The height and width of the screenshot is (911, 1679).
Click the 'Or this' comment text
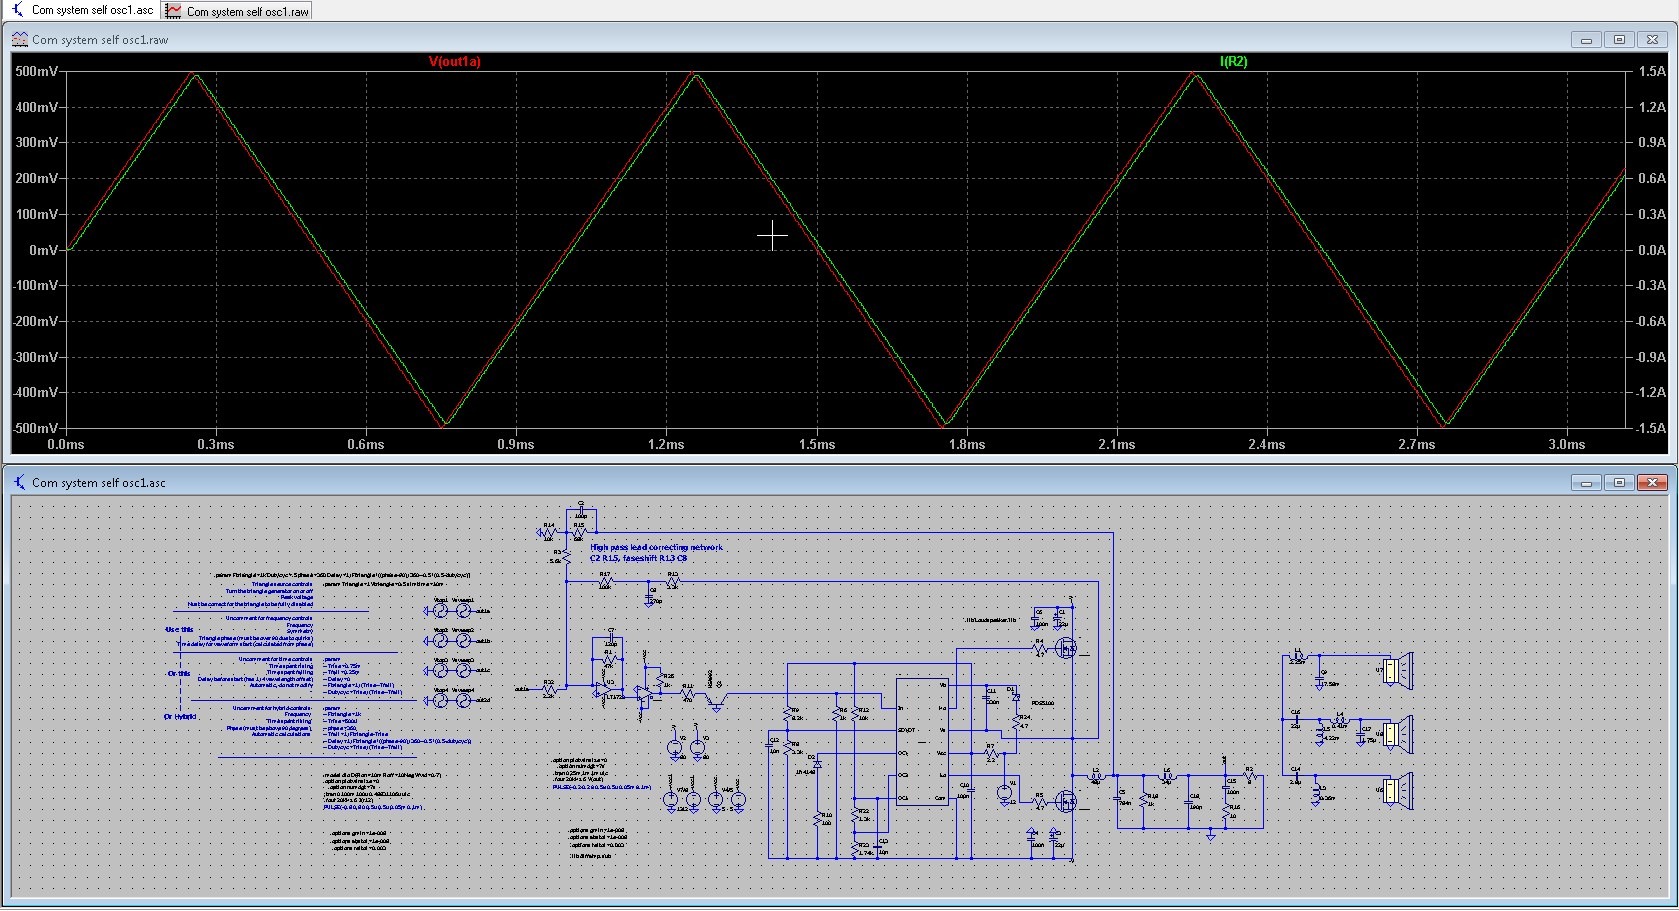(178, 673)
